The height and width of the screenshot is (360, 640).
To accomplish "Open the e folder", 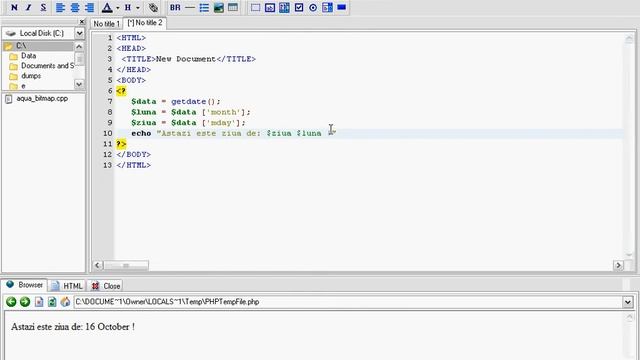I will (x=23, y=86).
